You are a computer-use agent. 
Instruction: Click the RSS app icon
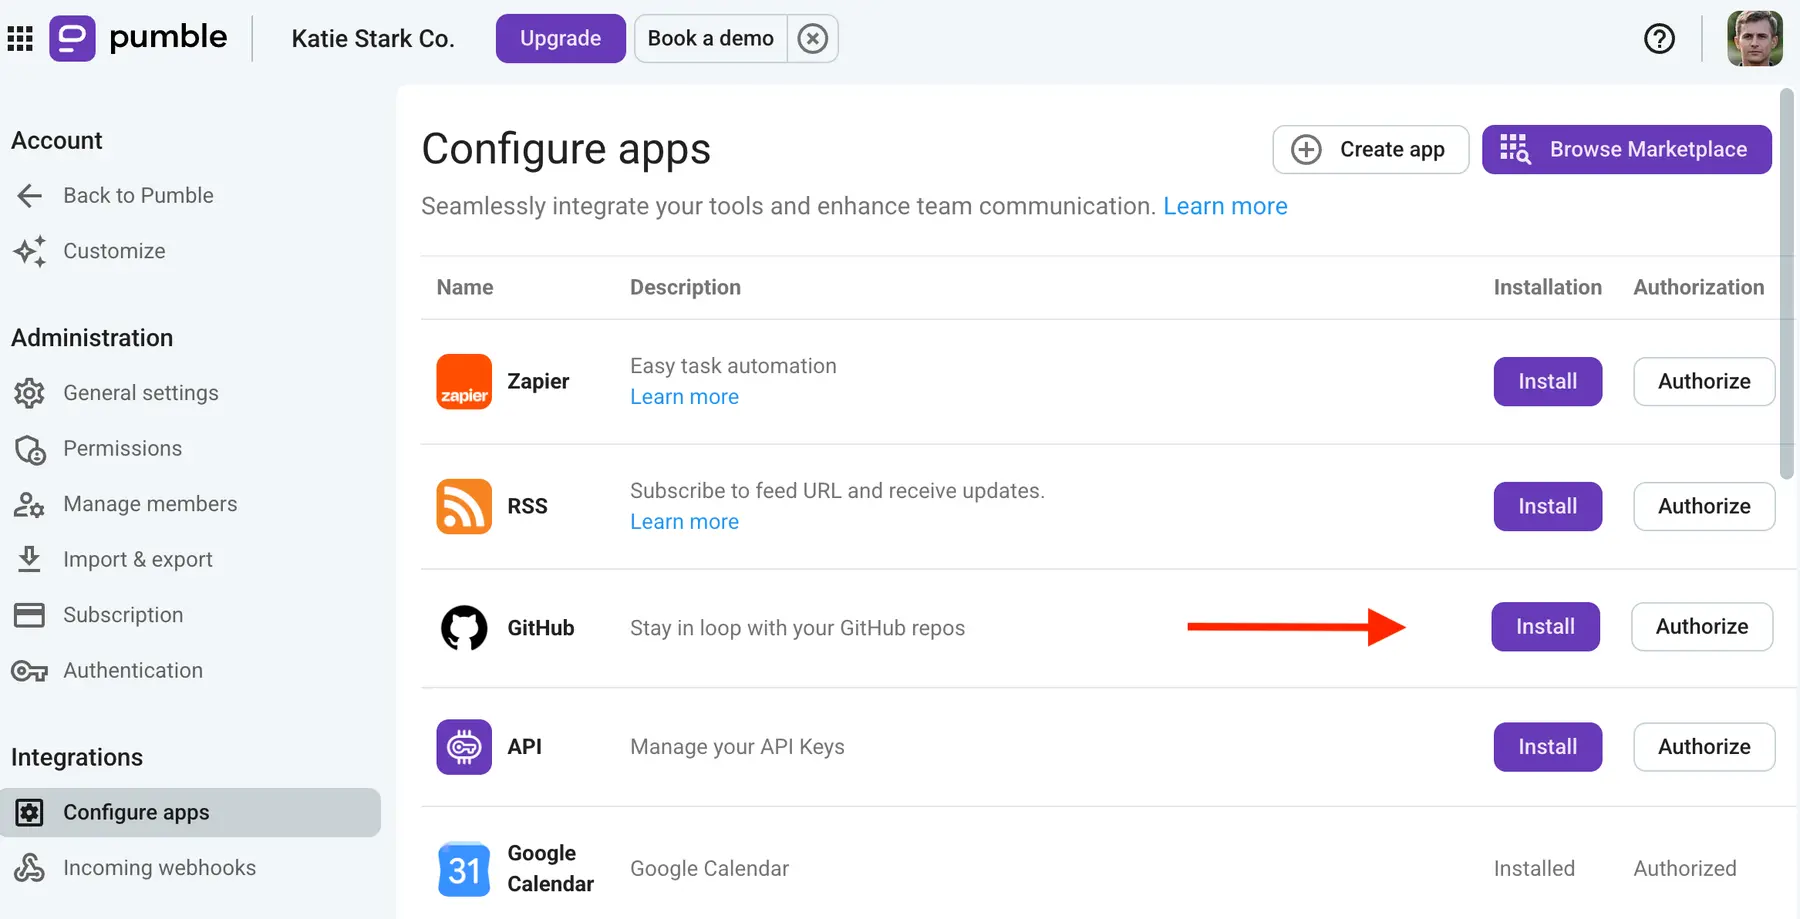click(464, 507)
